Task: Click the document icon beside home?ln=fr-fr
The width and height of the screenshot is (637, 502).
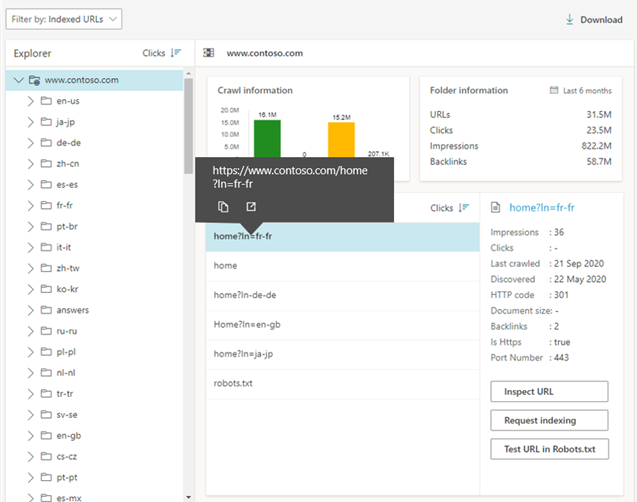Action: pyautogui.click(x=495, y=208)
